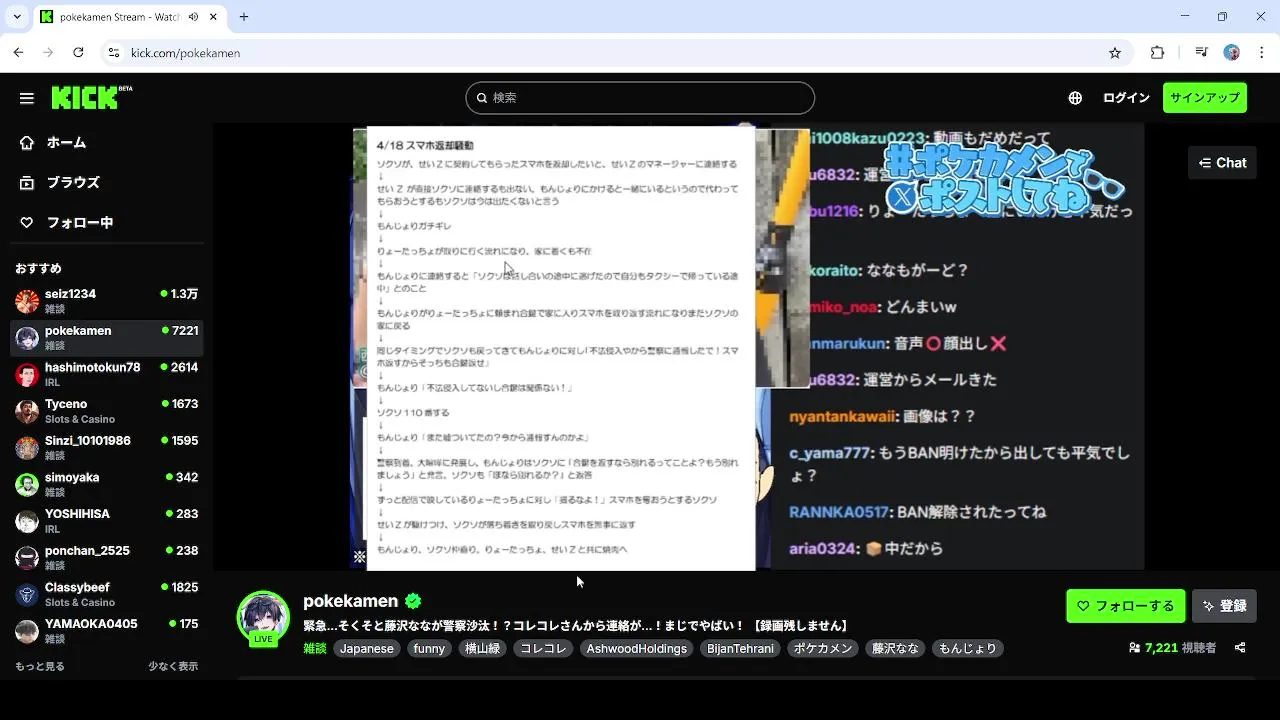Open seiz1234 recommended channel
1280x720 pixels.
[x=106, y=301]
